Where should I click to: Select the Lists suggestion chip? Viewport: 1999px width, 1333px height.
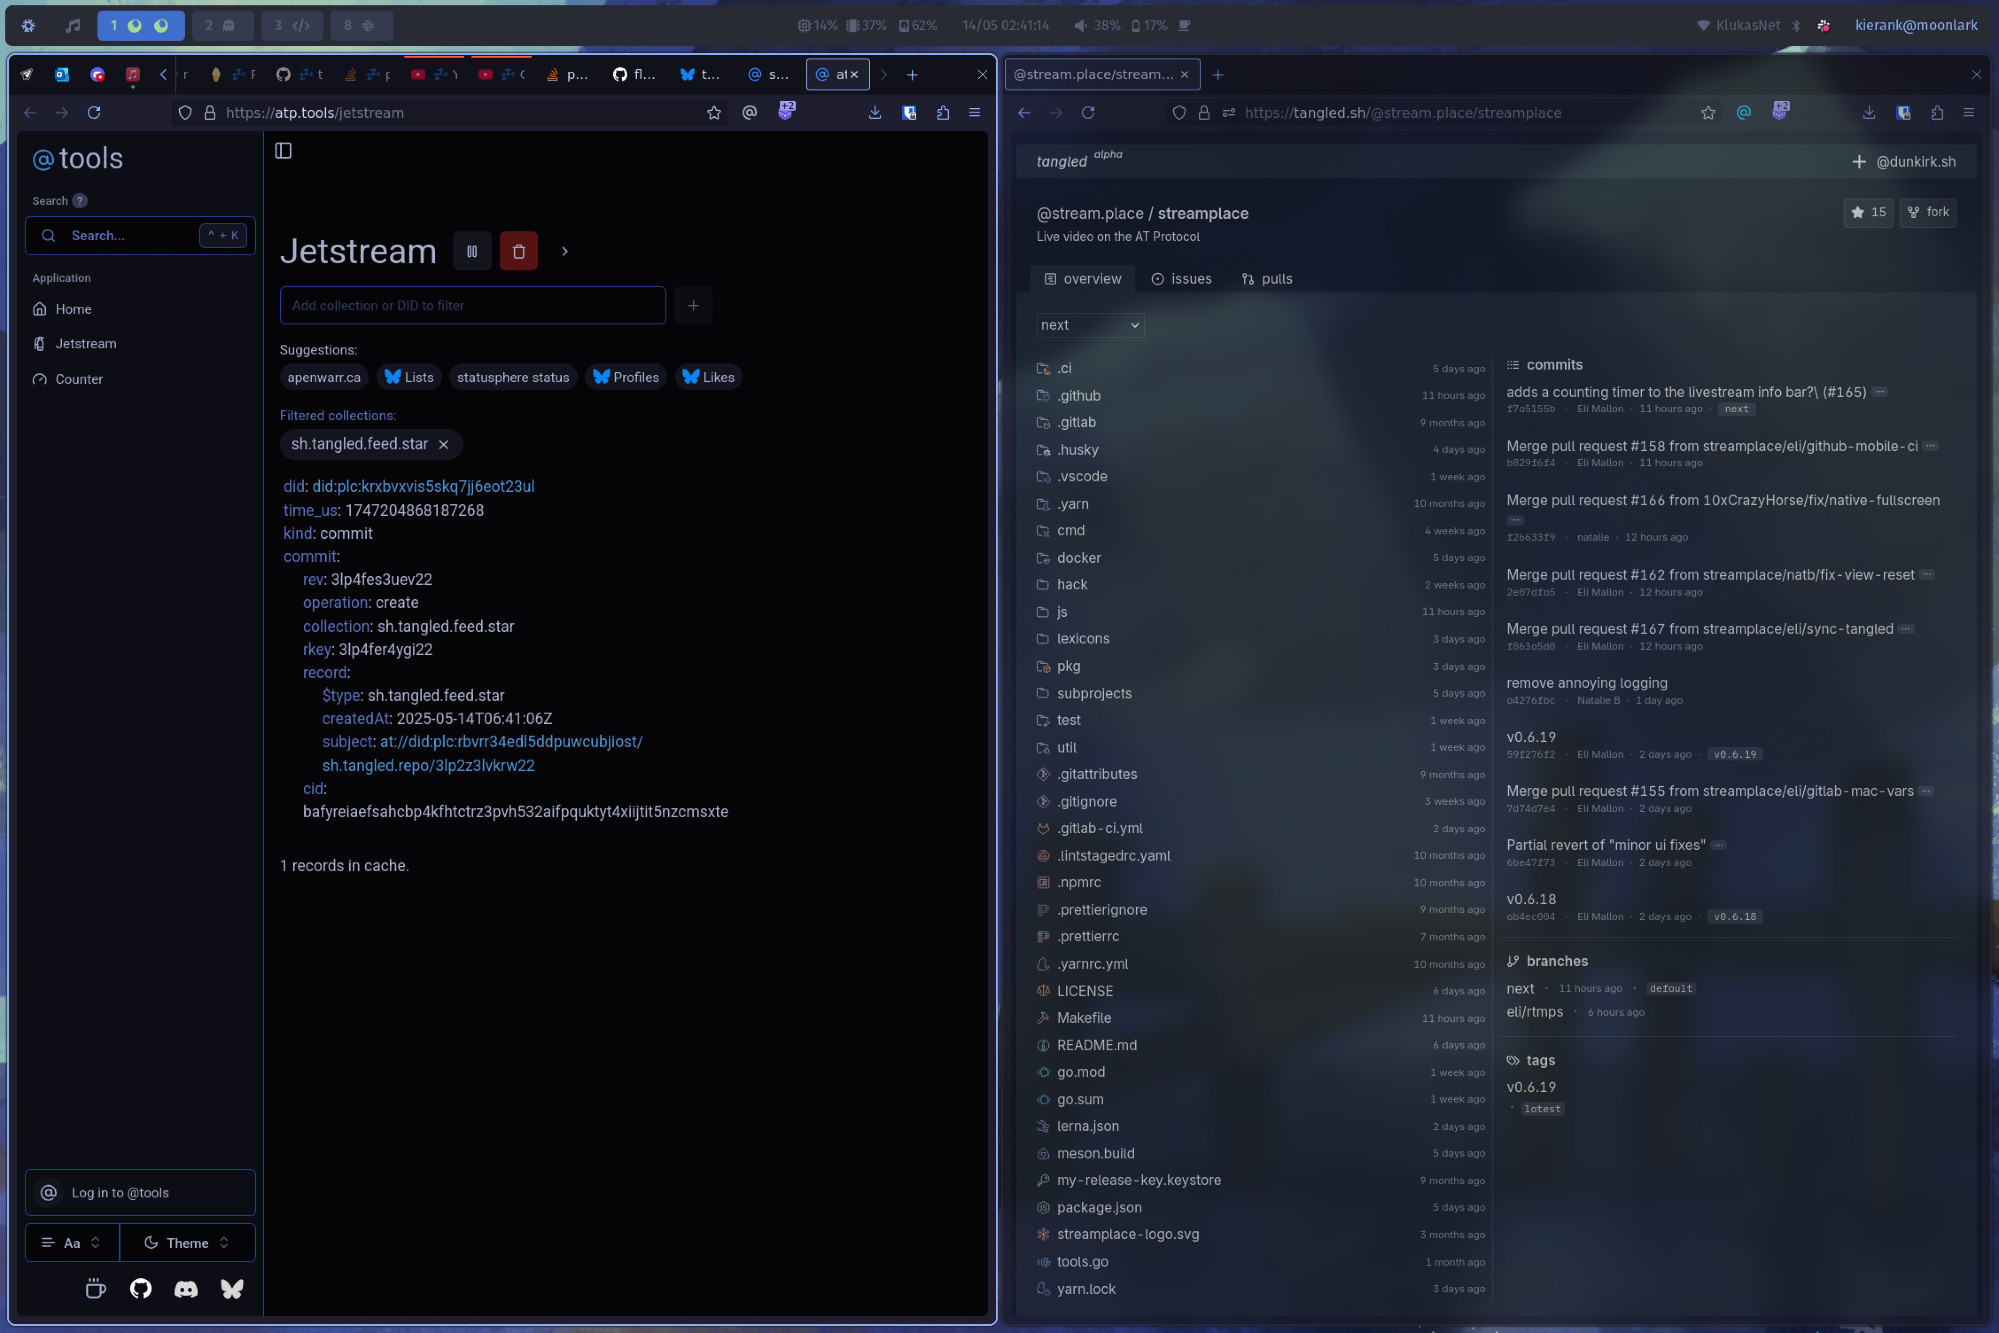point(409,377)
